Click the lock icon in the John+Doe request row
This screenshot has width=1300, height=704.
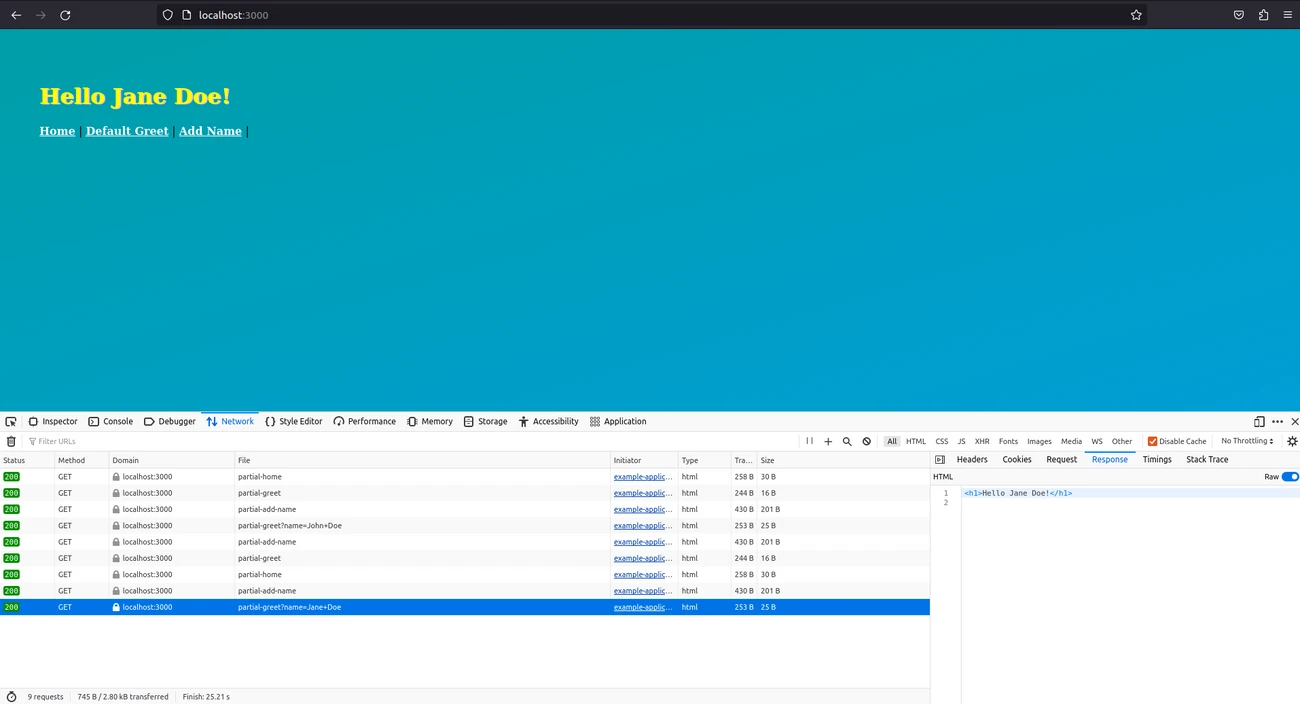(116, 526)
